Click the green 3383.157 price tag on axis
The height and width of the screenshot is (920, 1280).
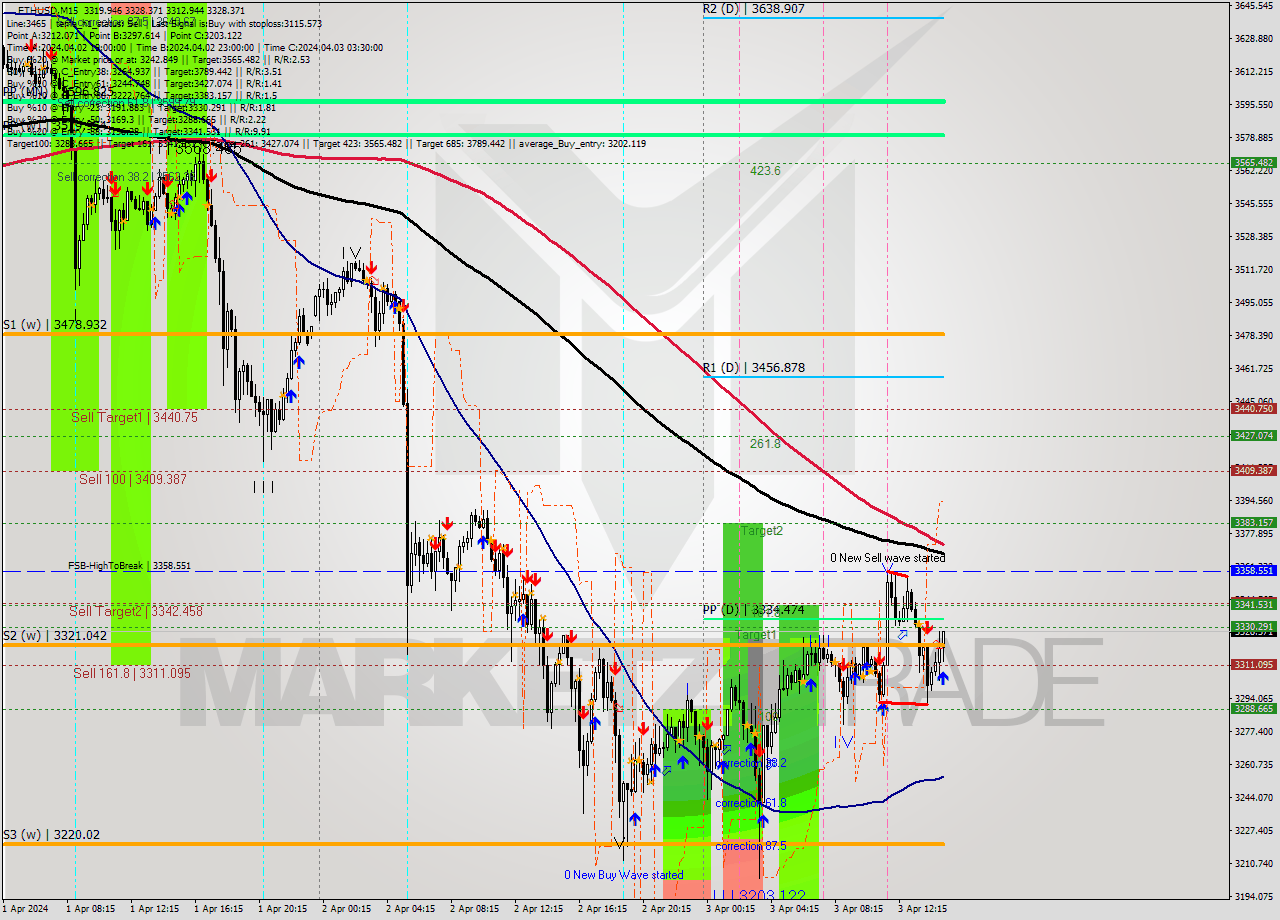point(1253,522)
